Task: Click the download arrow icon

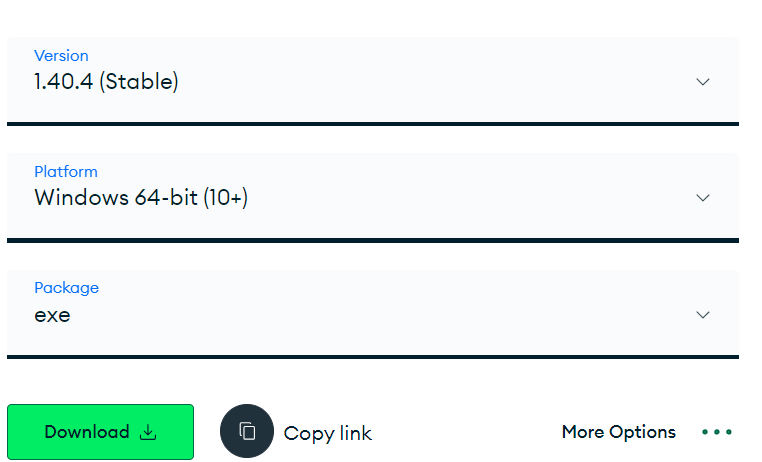Action: 148,432
